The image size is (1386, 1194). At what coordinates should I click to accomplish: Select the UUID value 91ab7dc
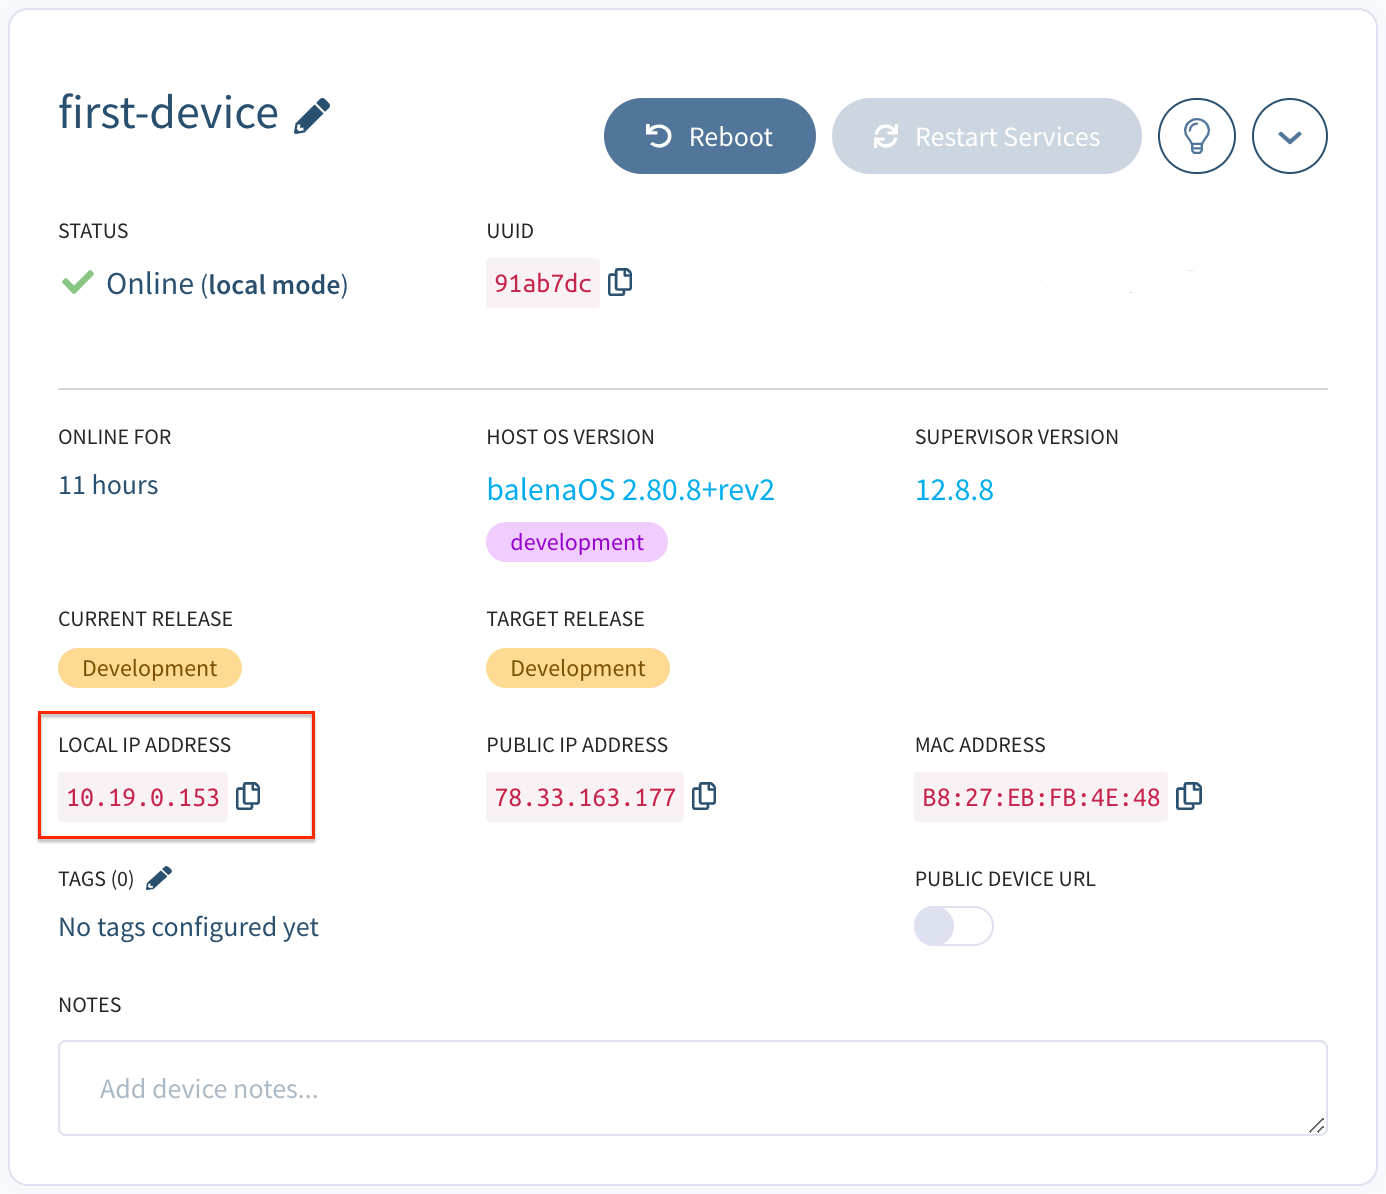[x=542, y=282]
